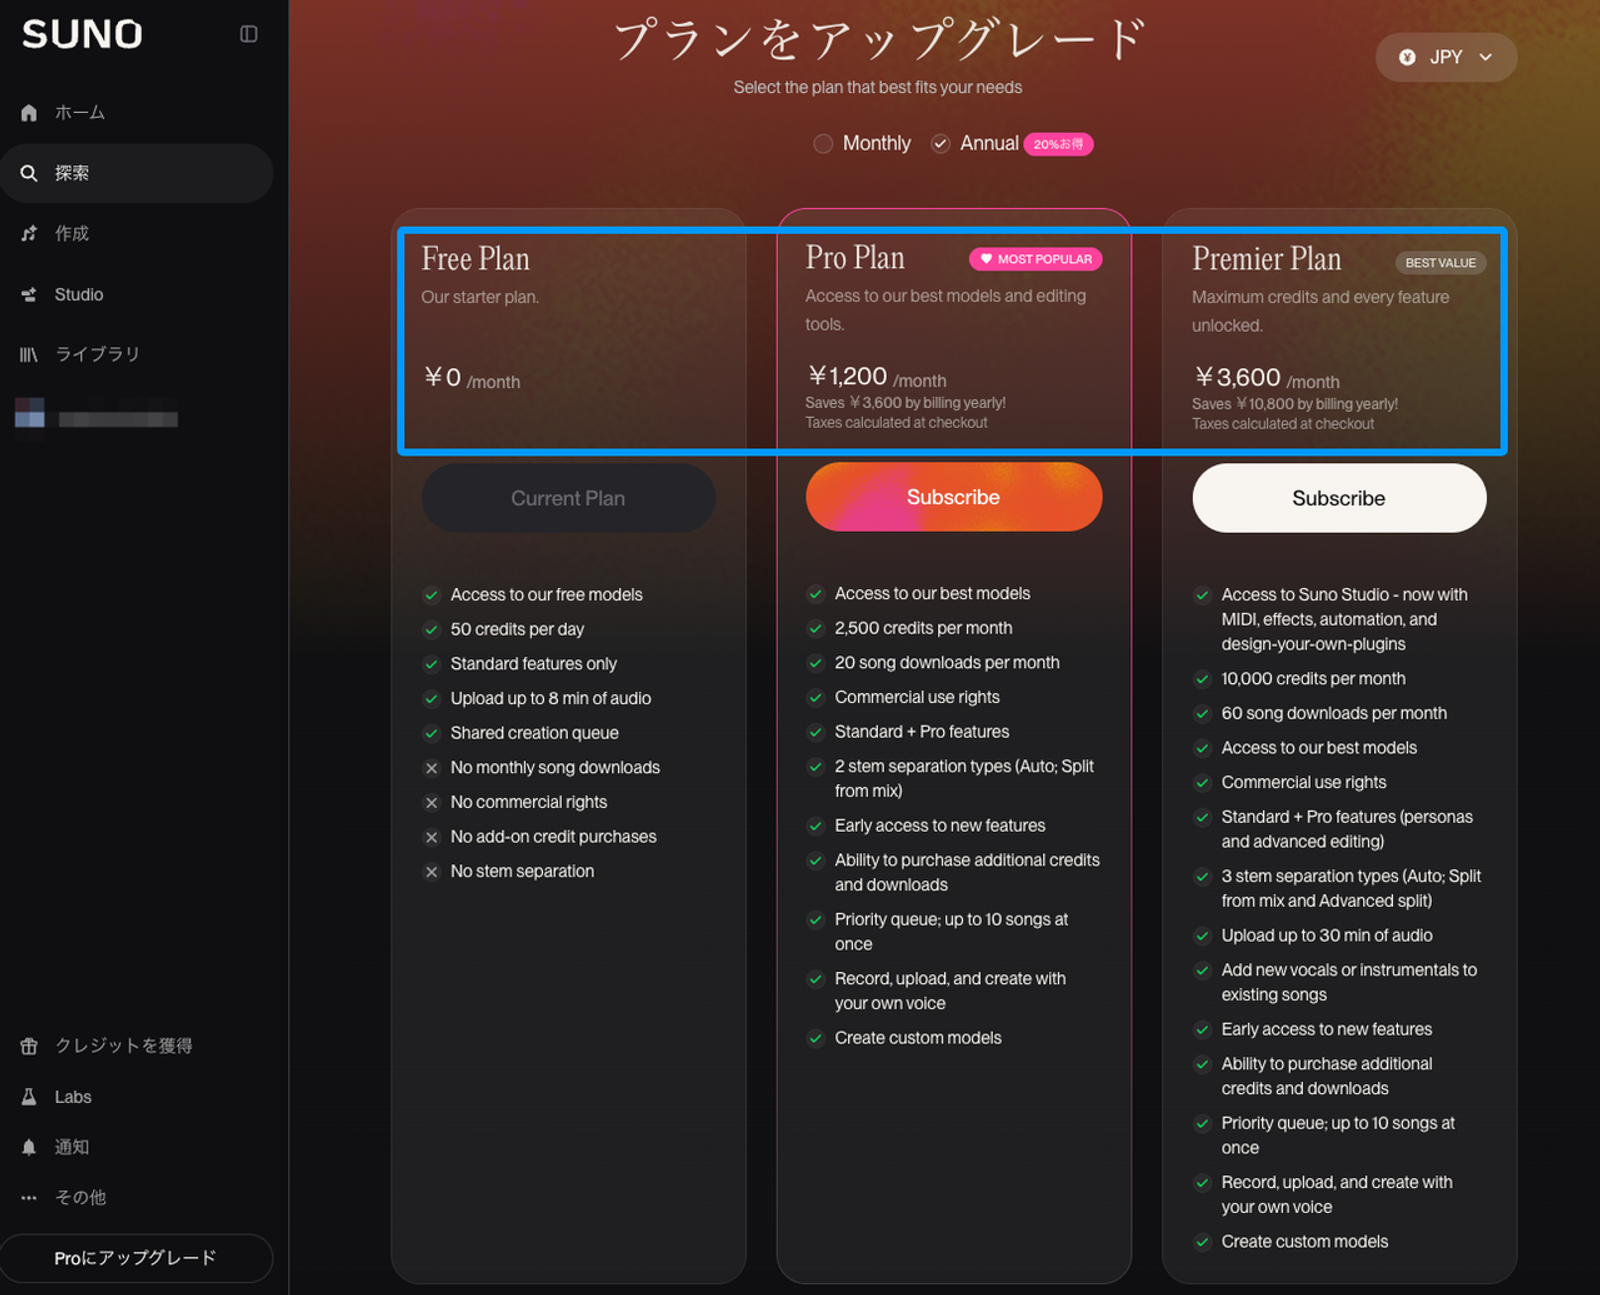Open the Studio menu item
Screen dimensions: 1600x1295
[x=136, y=294]
